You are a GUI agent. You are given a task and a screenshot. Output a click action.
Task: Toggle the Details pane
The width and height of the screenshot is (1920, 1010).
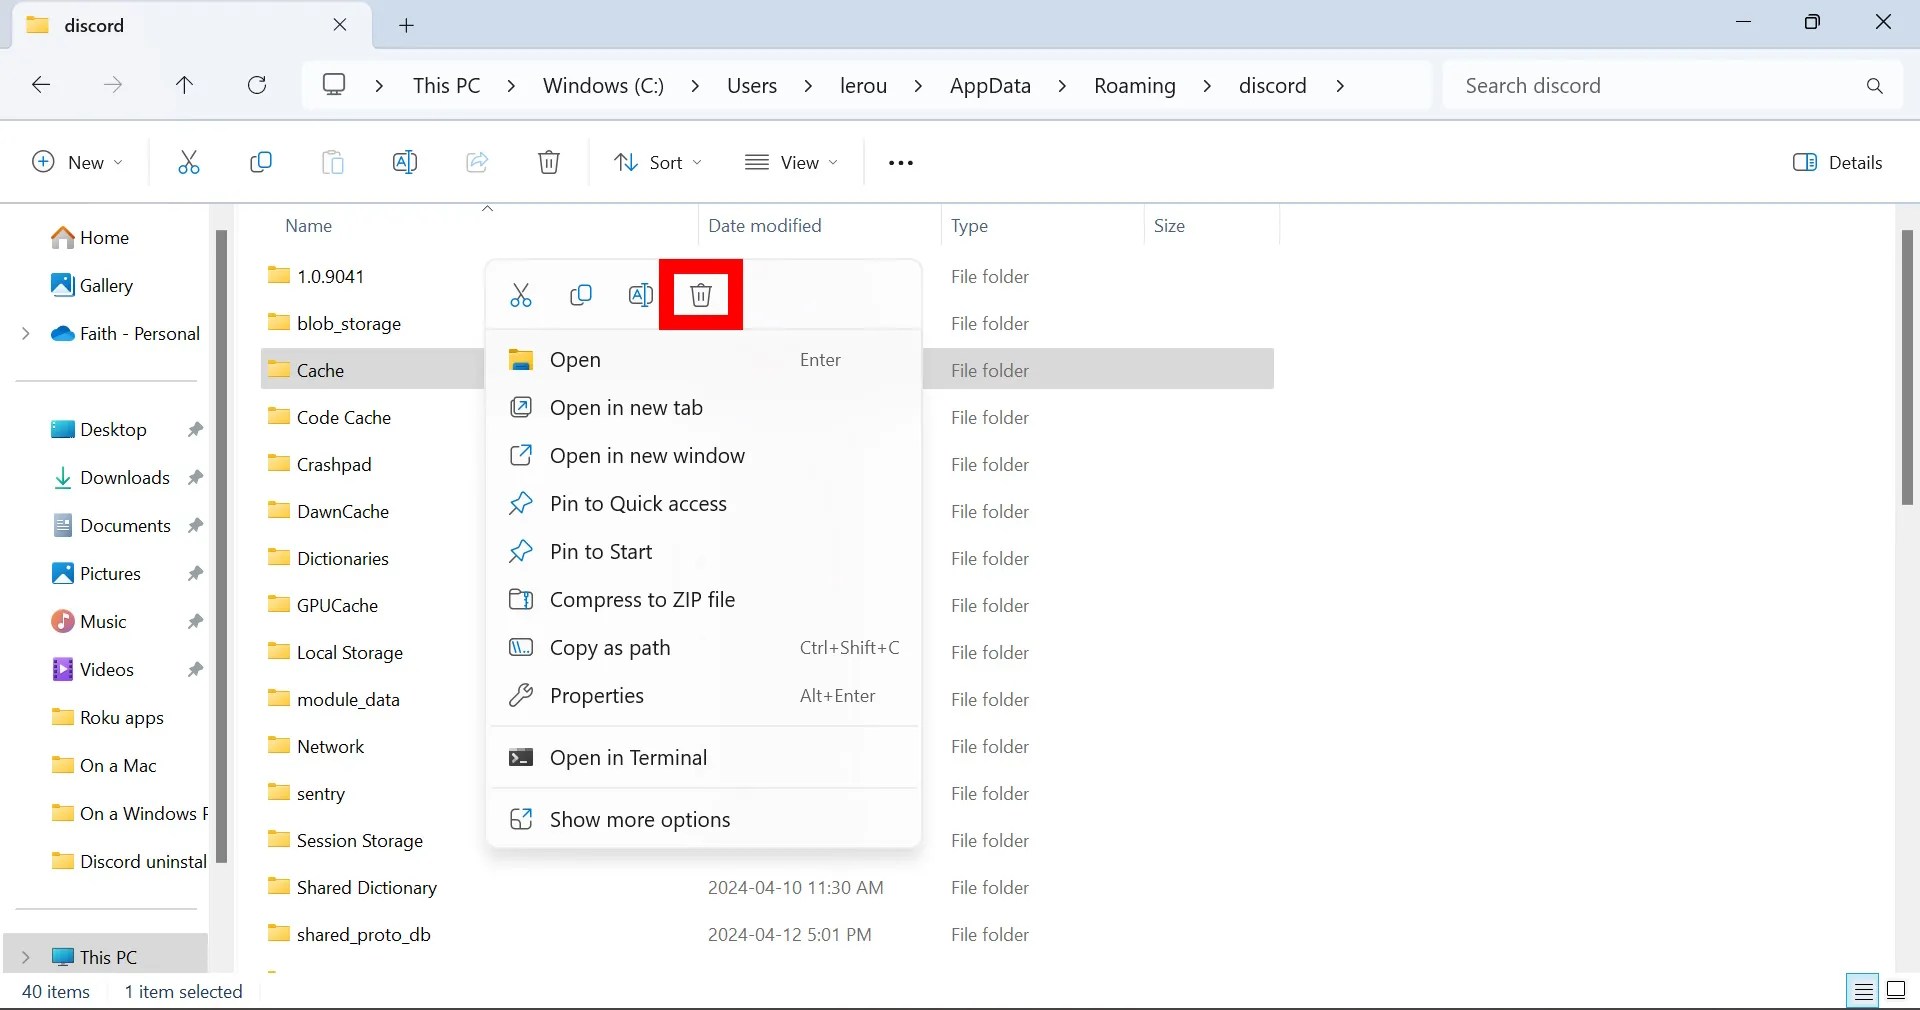1838,162
